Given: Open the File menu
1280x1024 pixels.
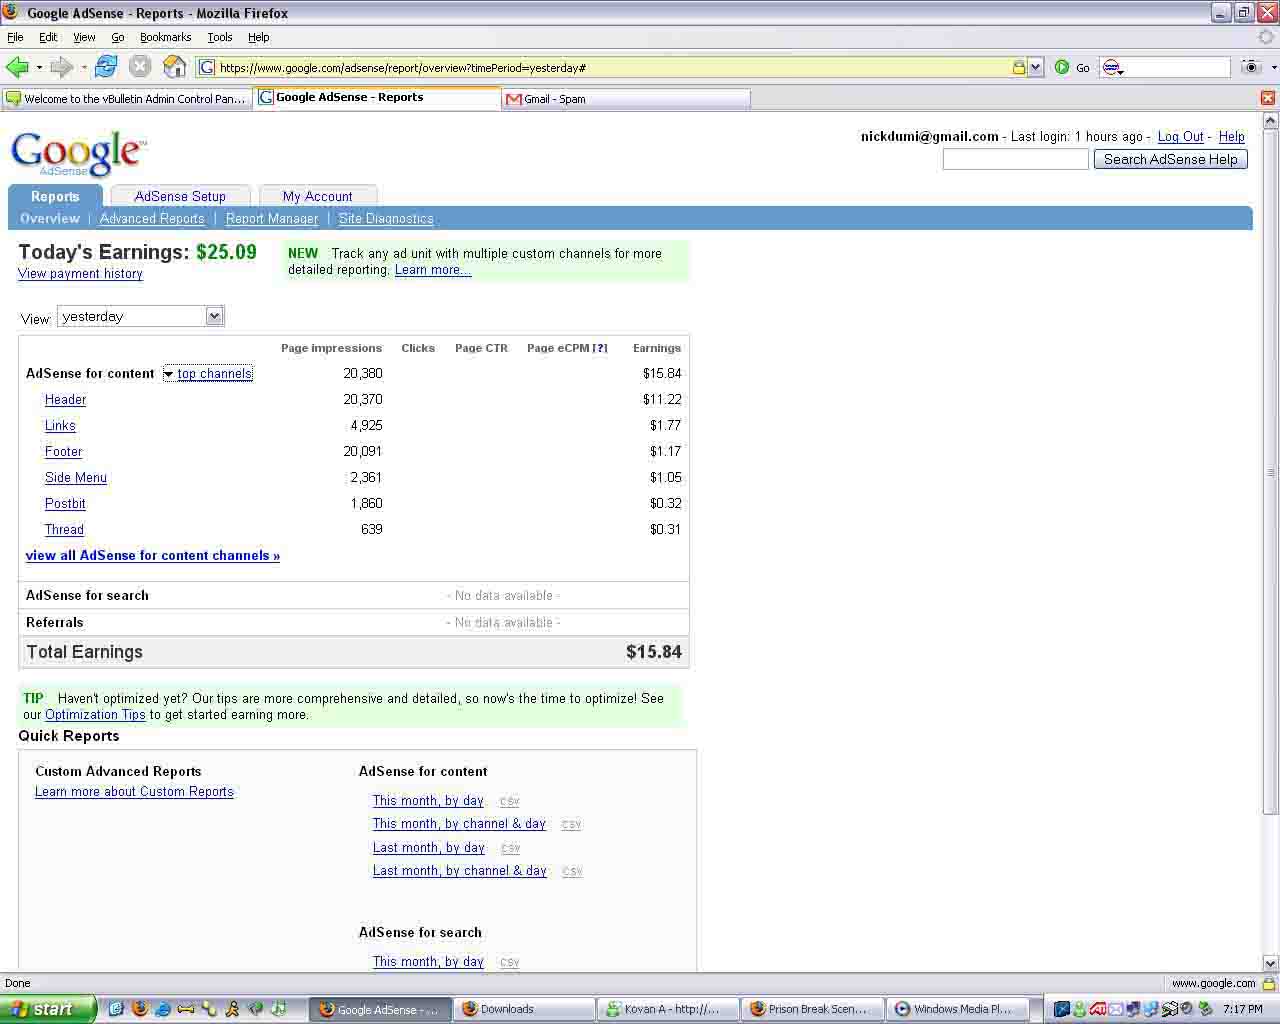Looking at the screenshot, I should click(15, 37).
